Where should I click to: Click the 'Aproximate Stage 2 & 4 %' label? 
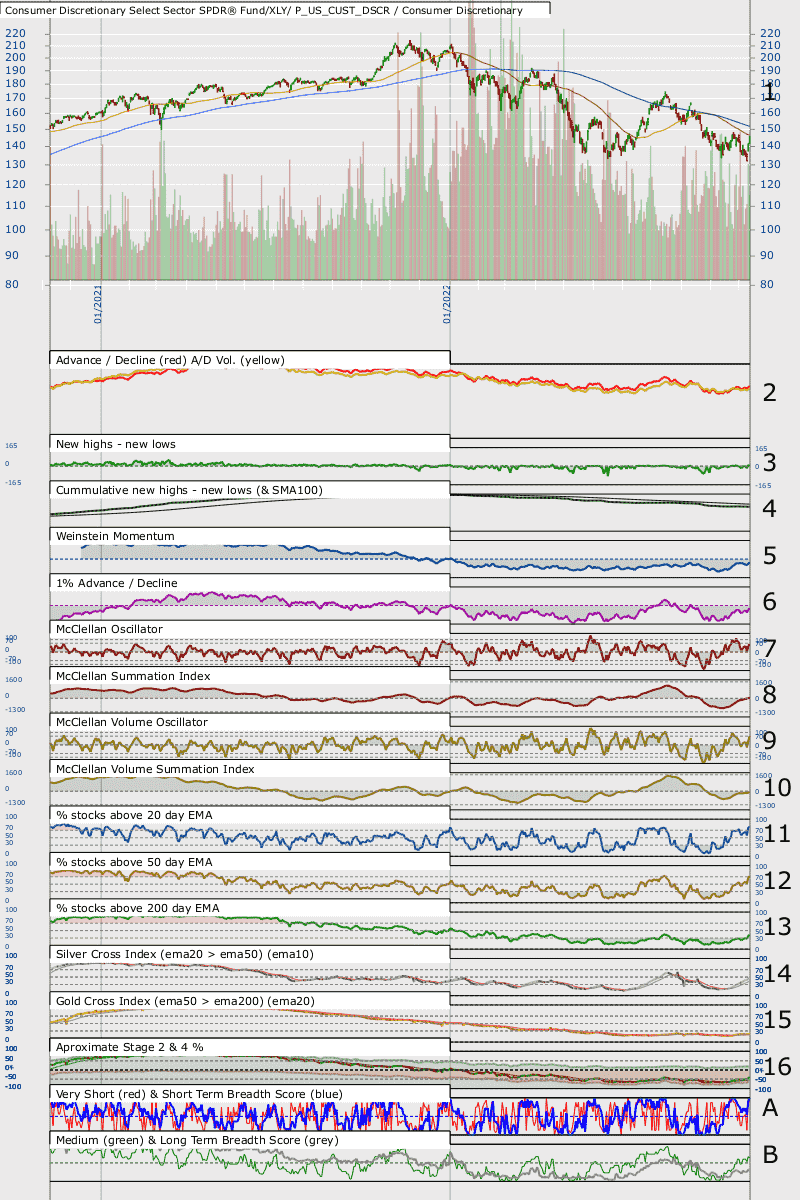131,1047
